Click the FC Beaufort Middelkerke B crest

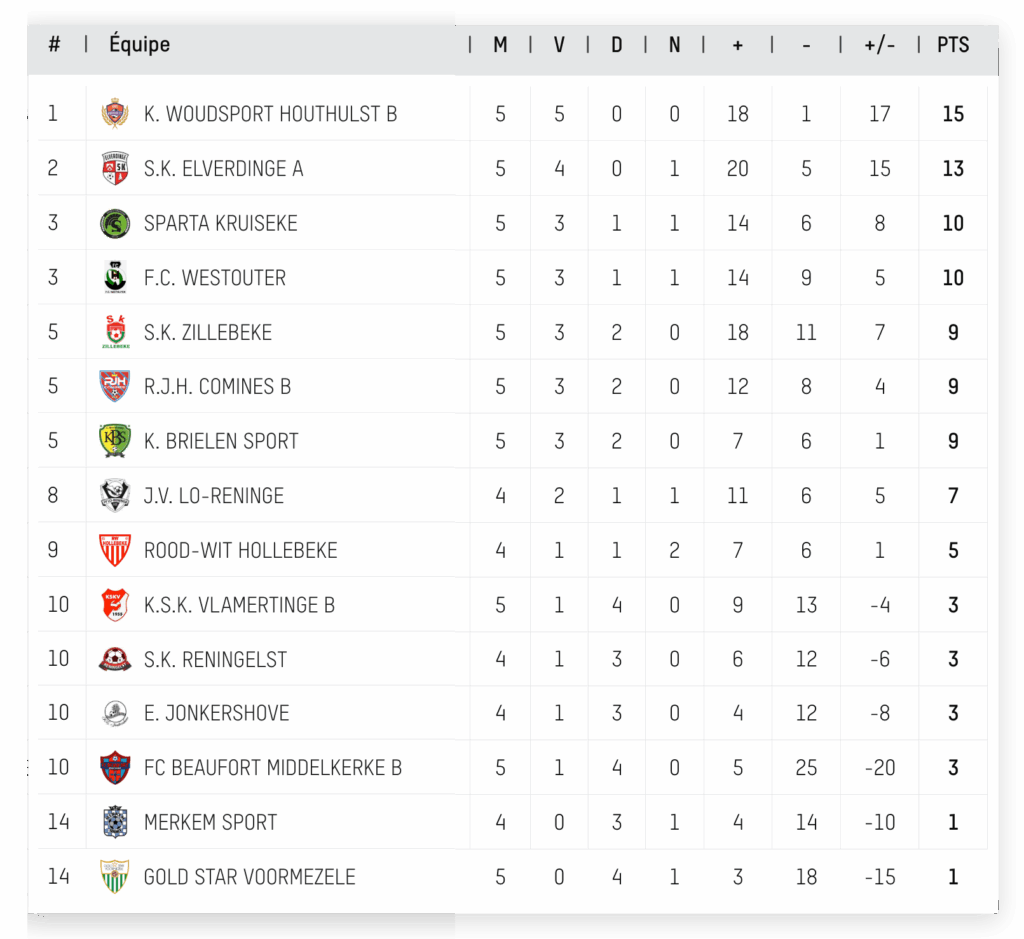click(x=115, y=767)
